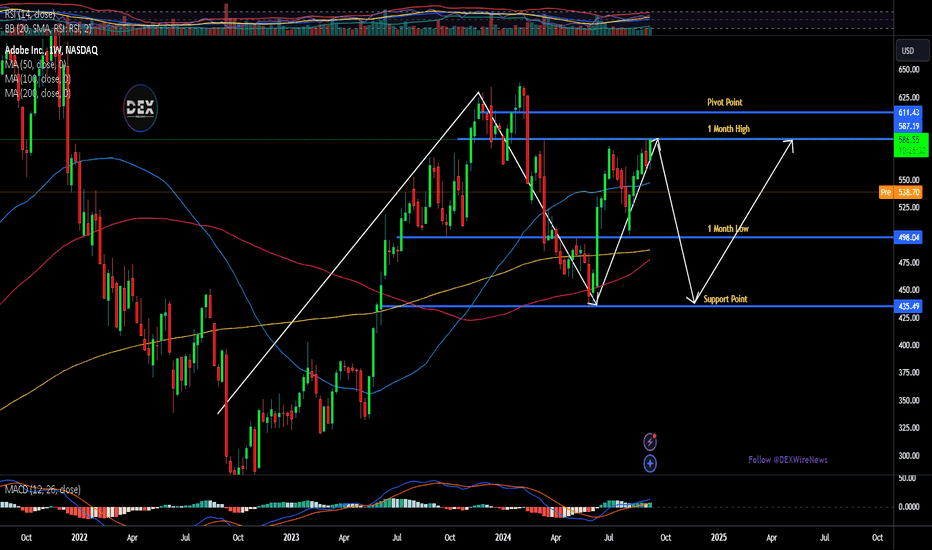Screen dimensions: 932x550
Task: Select the MA (100, close, 0) legend
Action: pyautogui.click(x=37, y=78)
